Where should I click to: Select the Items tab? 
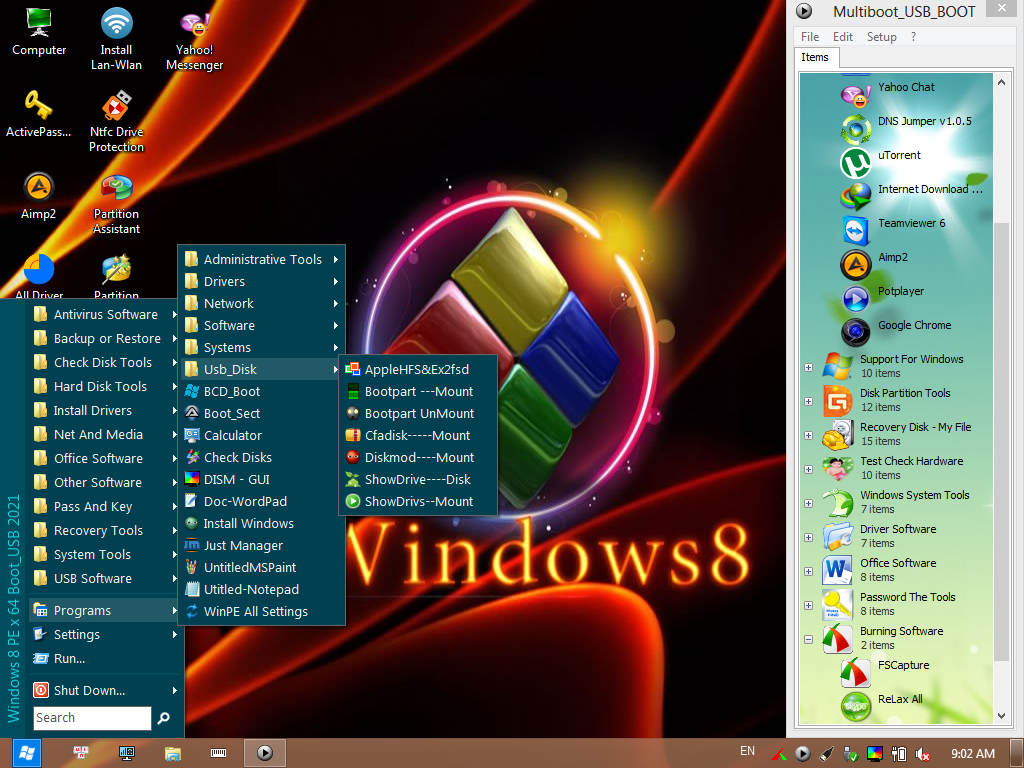[815, 57]
